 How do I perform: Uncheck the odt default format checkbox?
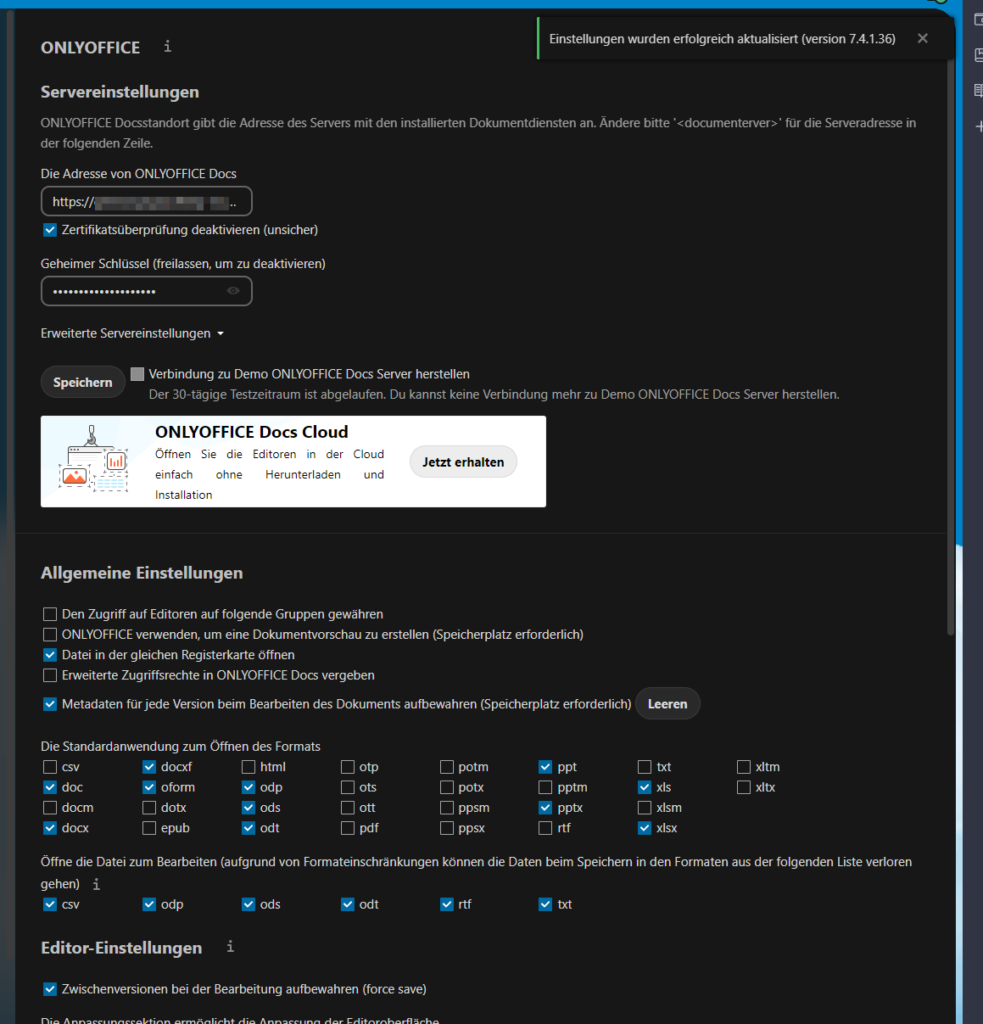click(x=248, y=827)
